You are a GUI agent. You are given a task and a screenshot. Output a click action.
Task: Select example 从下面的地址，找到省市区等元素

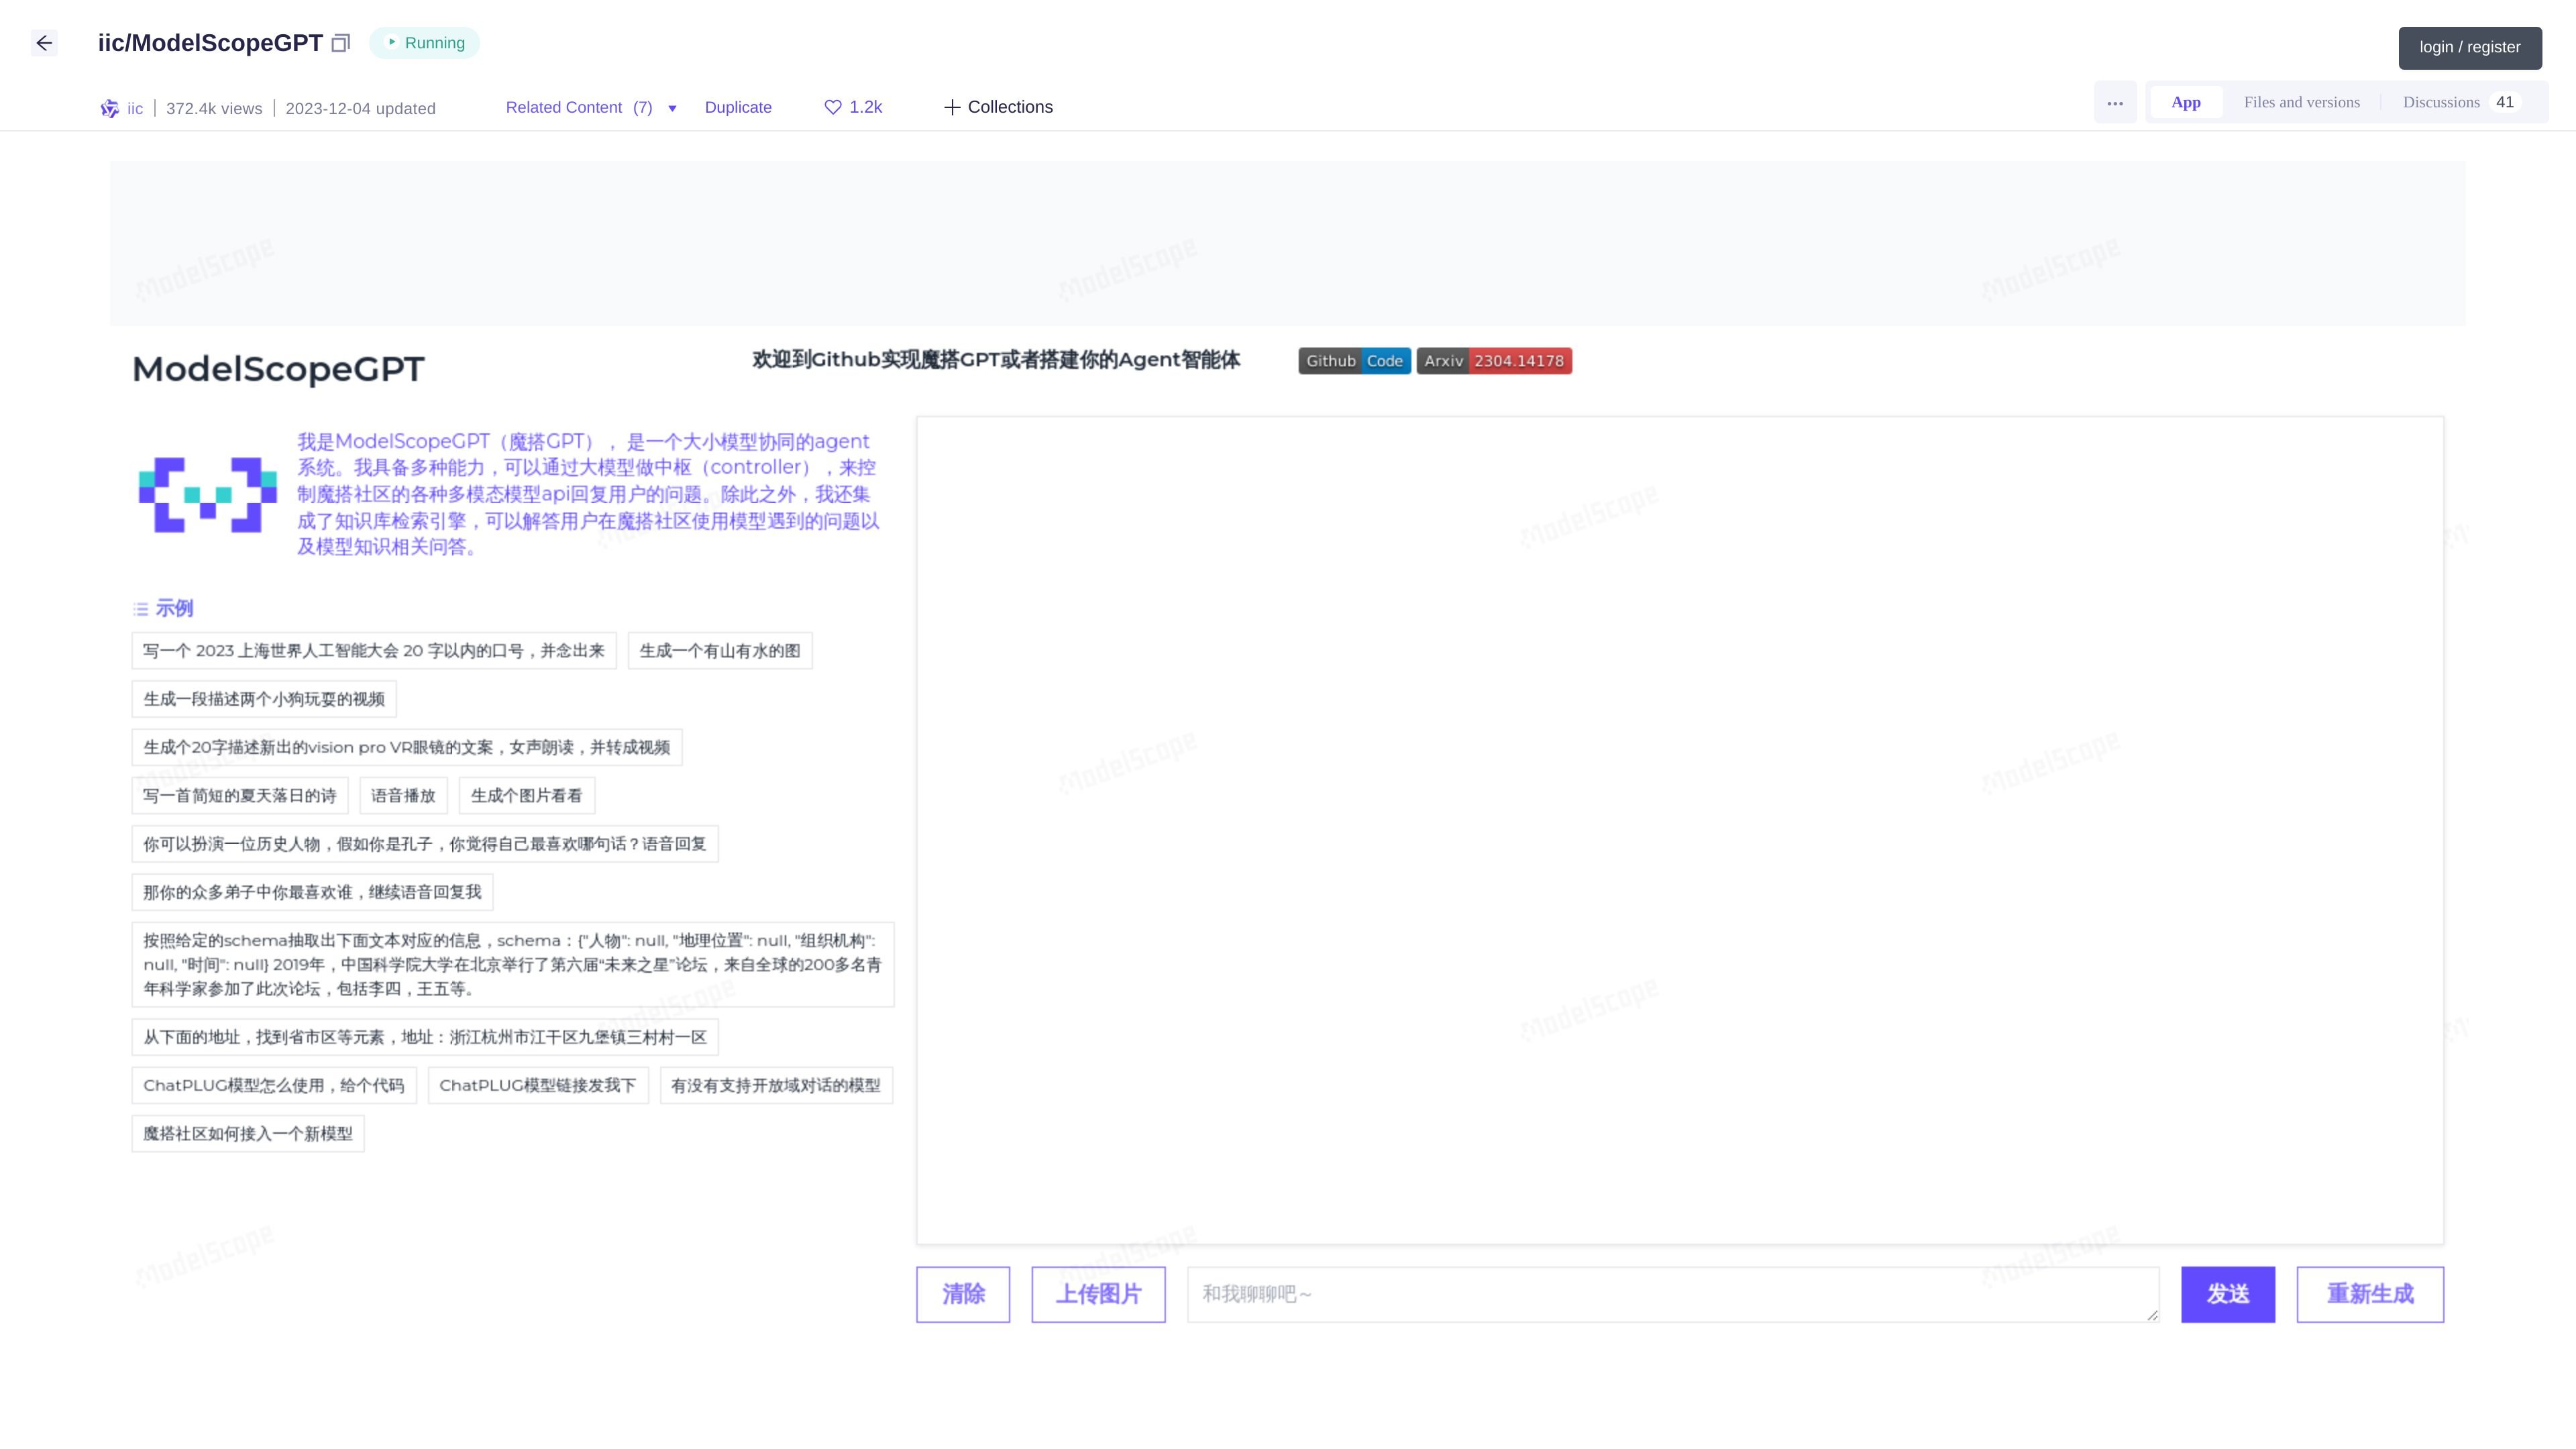tap(425, 1037)
